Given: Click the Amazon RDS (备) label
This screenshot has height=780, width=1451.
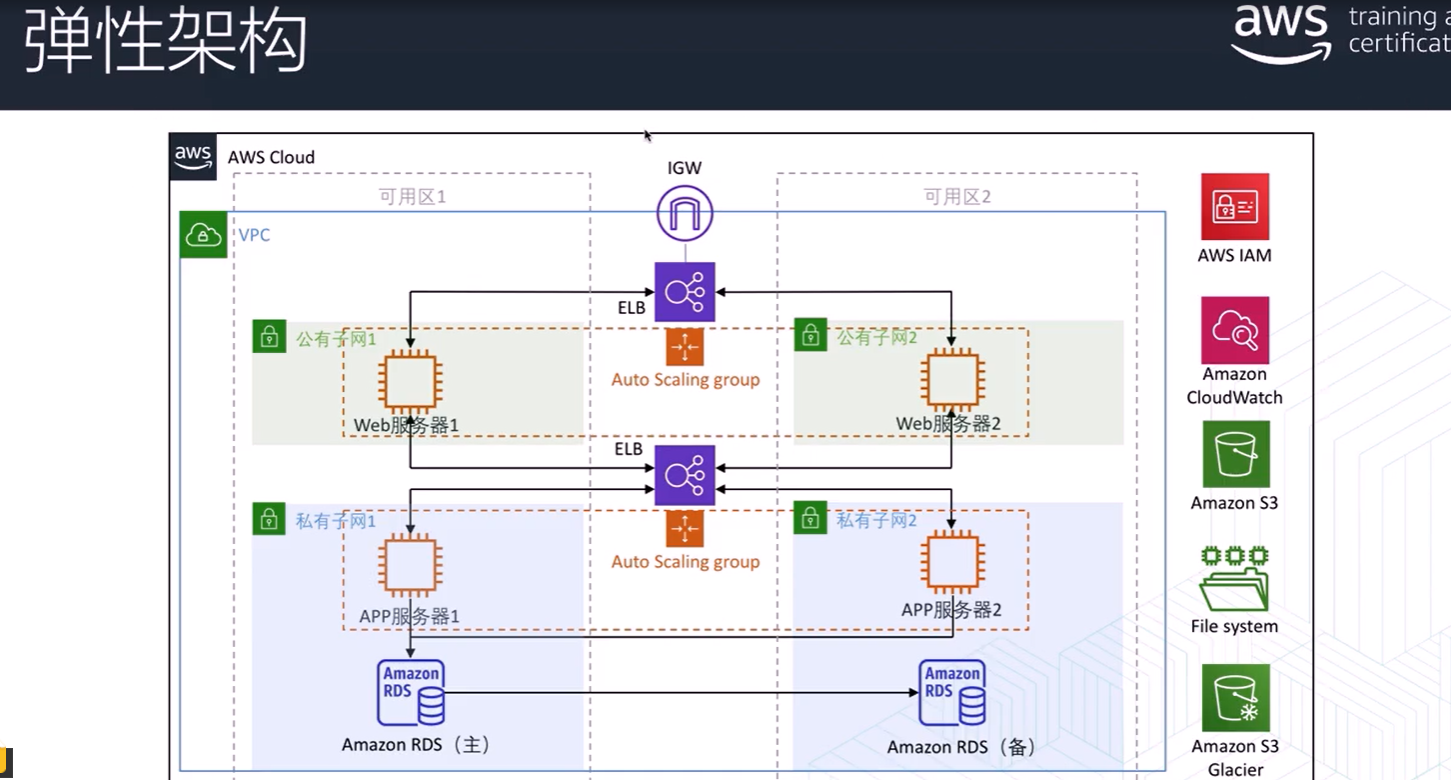Looking at the screenshot, I should pos(961,747).
